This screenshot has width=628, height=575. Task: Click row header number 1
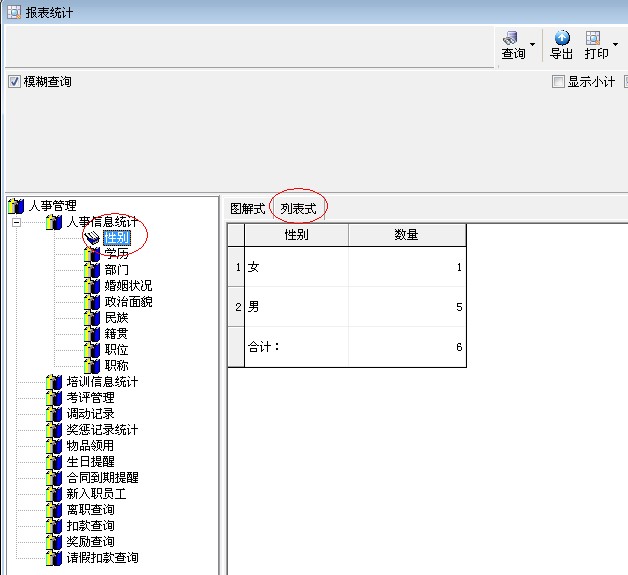point(236,267)
